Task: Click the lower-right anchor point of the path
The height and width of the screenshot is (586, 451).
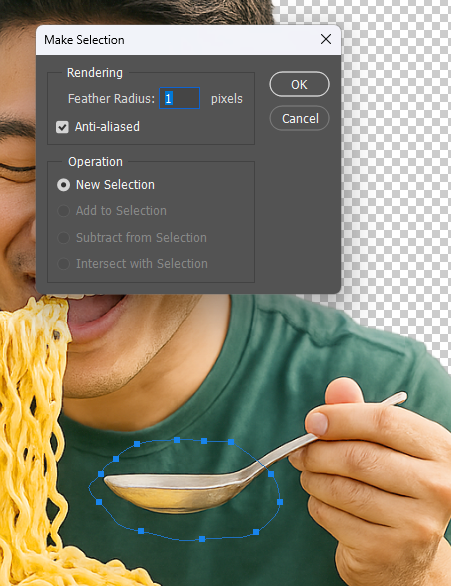Action: coord(256,532)
